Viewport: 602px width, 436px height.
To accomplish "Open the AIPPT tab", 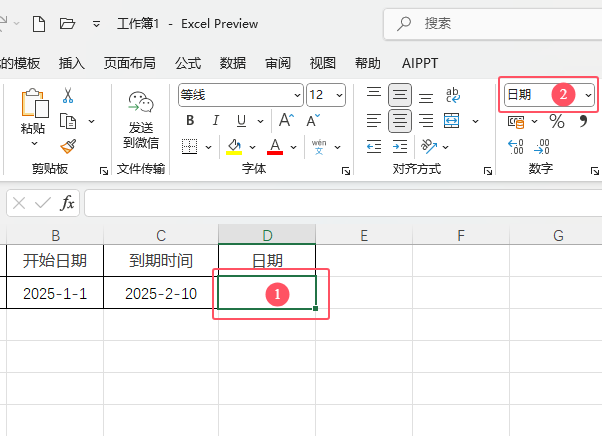I will coord(420,63).
